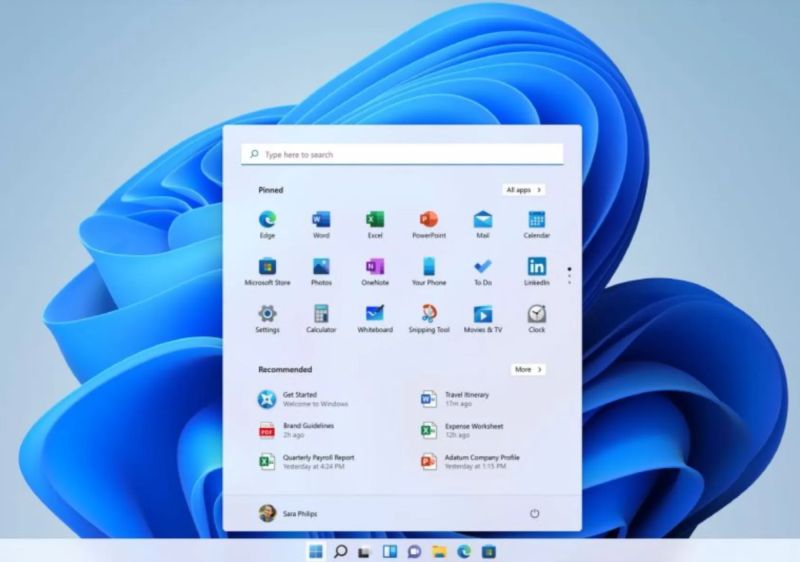
Task: Click the Power button
Action: coord(534,513)
